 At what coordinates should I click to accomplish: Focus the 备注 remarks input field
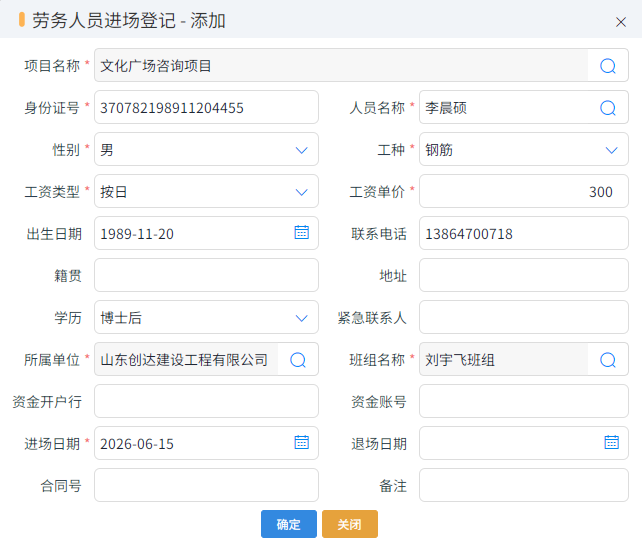point(524,485)
